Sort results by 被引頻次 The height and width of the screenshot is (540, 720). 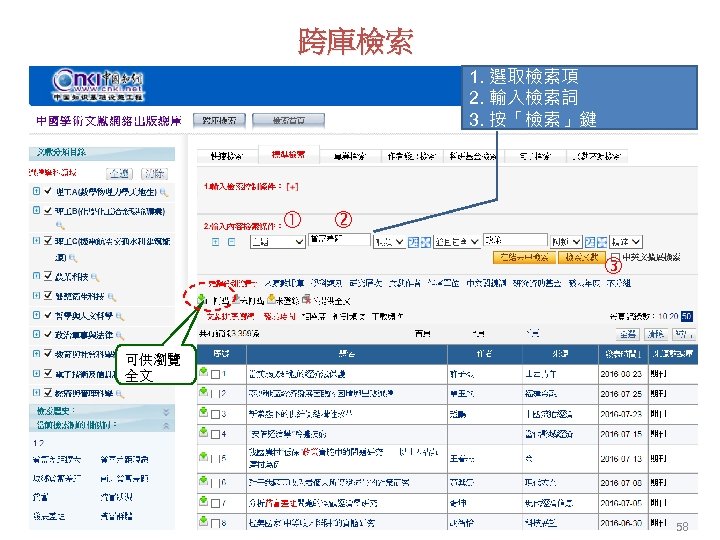click(x=349, y=316)
